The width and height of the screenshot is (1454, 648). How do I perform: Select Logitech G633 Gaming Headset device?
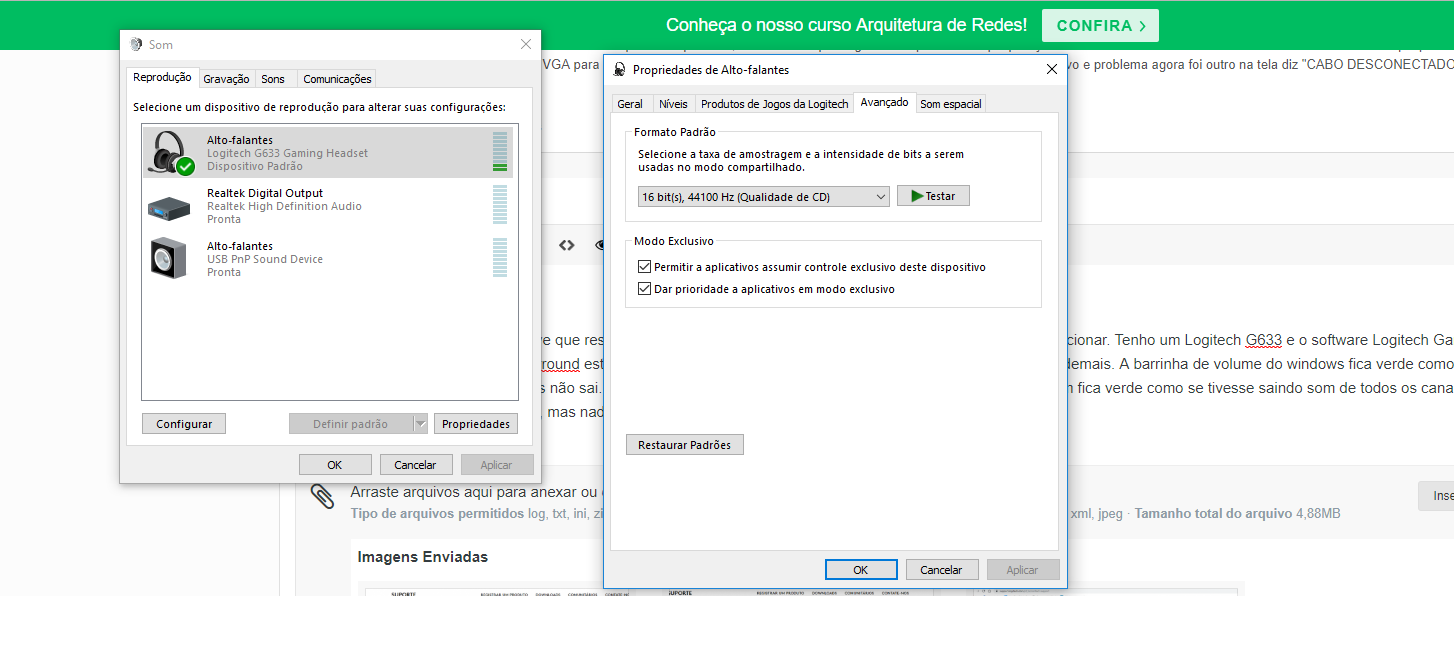pos(329,152)
